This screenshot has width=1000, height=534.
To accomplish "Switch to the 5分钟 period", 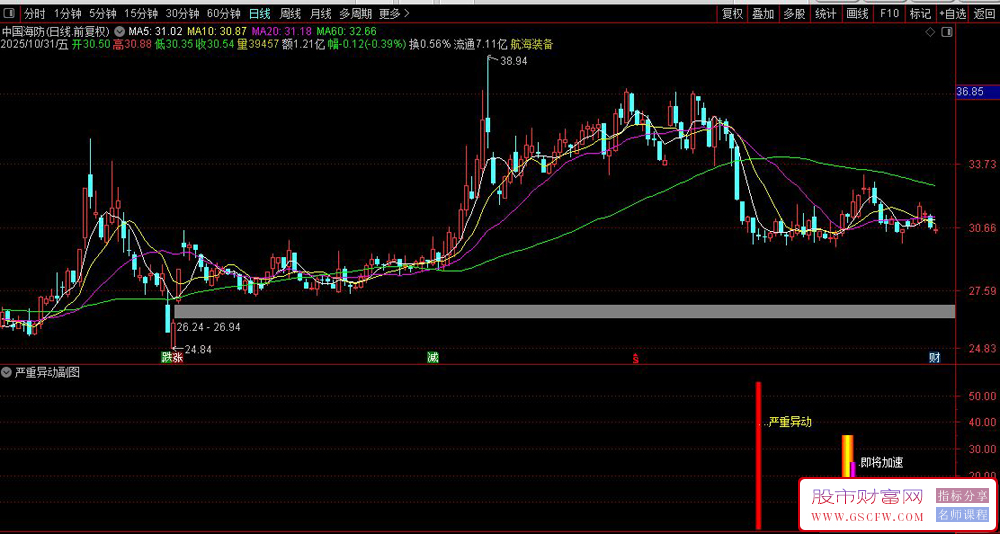I will [x=103, y=13].
